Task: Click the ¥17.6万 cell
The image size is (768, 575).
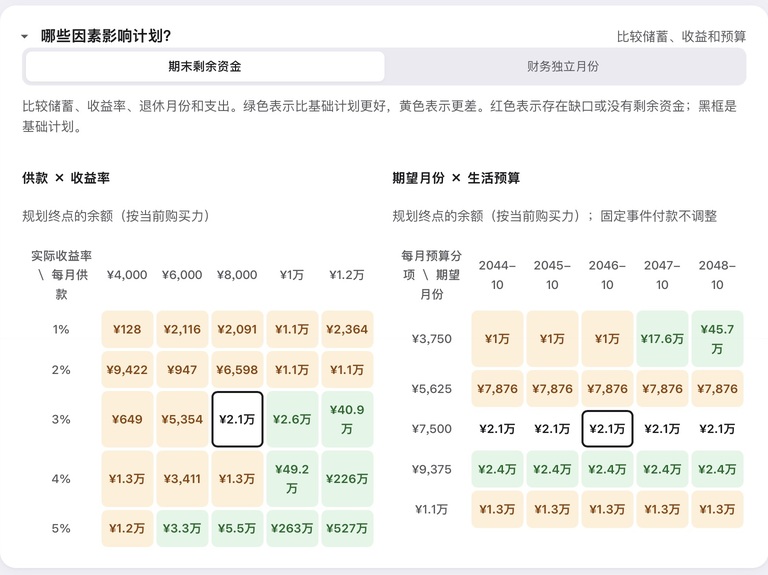Action: (x=662, y=338)
